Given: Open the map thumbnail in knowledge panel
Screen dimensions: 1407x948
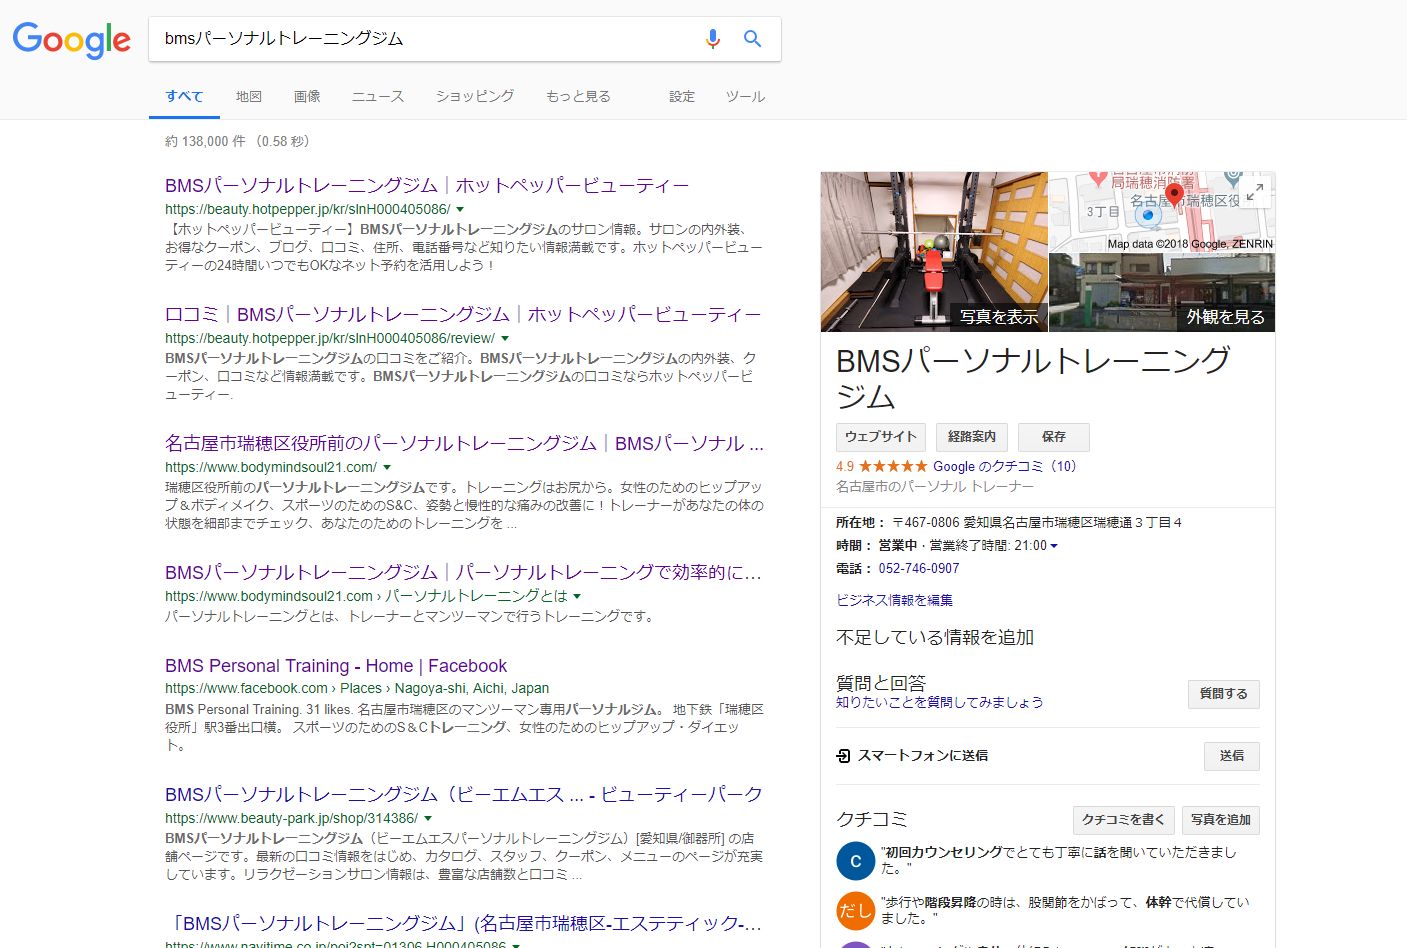Looking at the screenshot, I should 1162,212.
